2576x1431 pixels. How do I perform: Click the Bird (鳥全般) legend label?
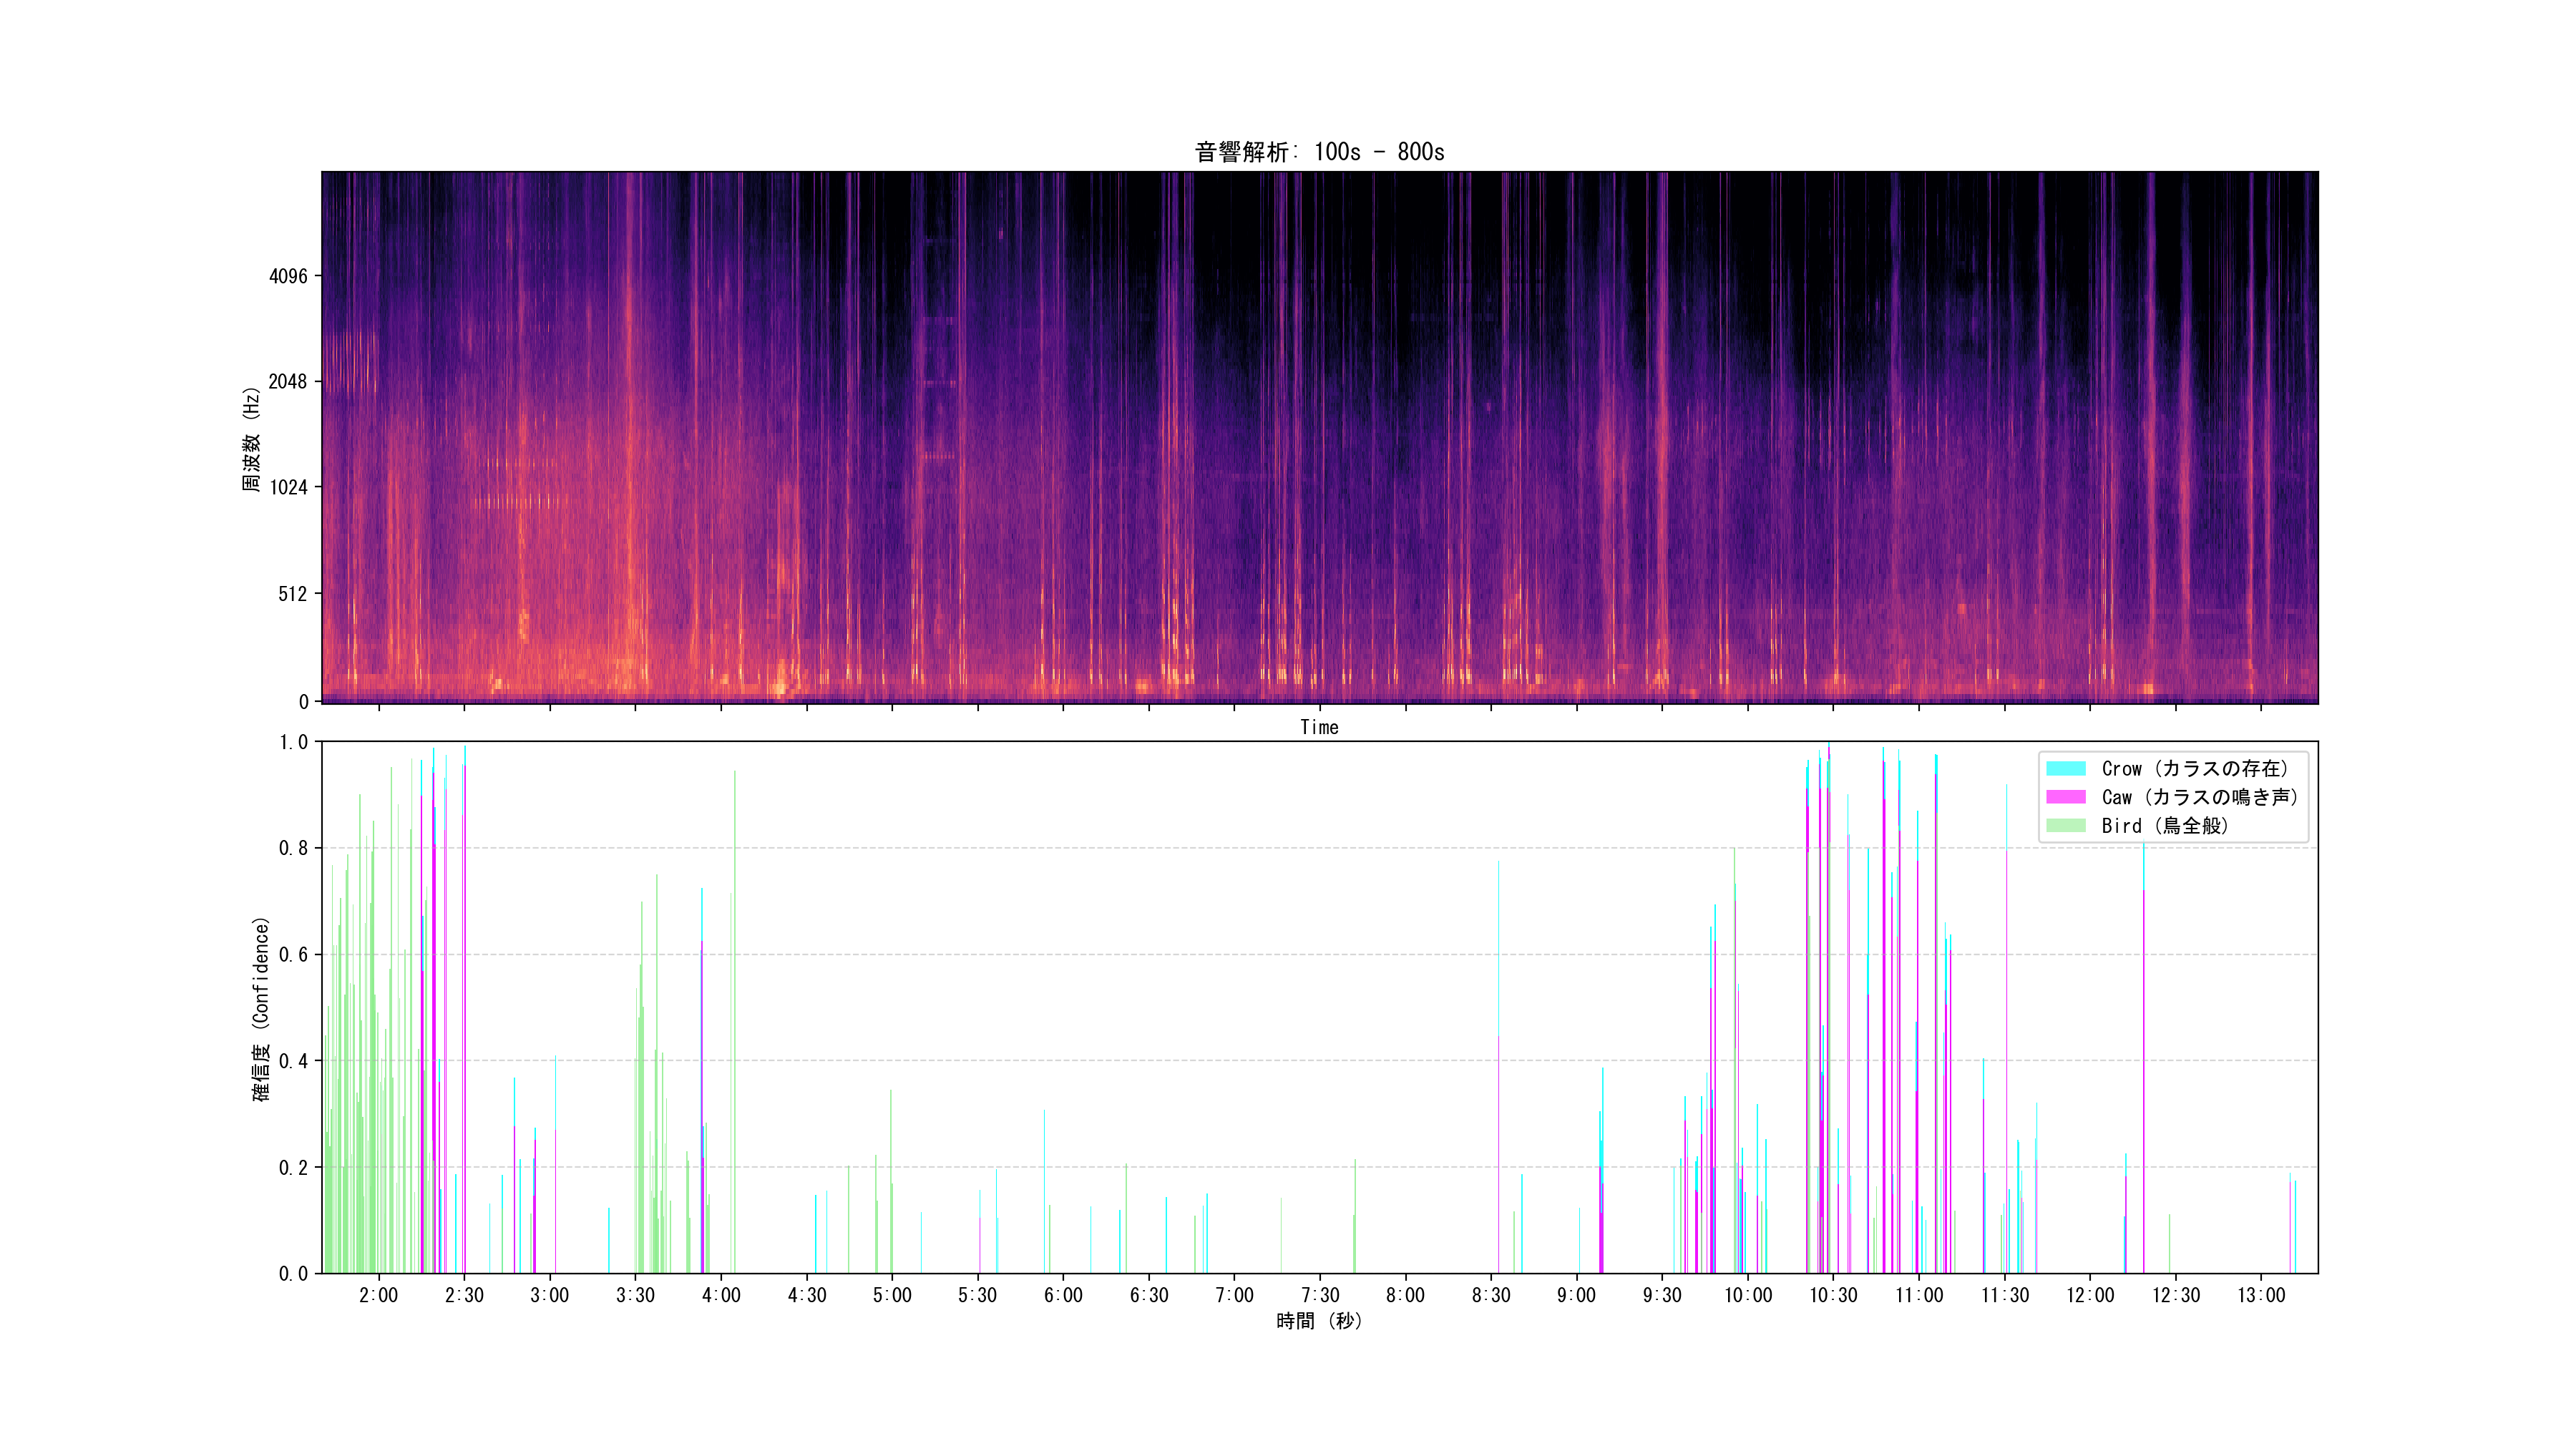pos(2165,825)
